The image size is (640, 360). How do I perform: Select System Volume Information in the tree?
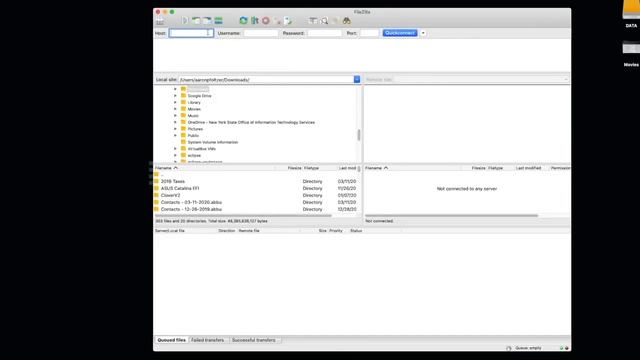click(213, 142)
